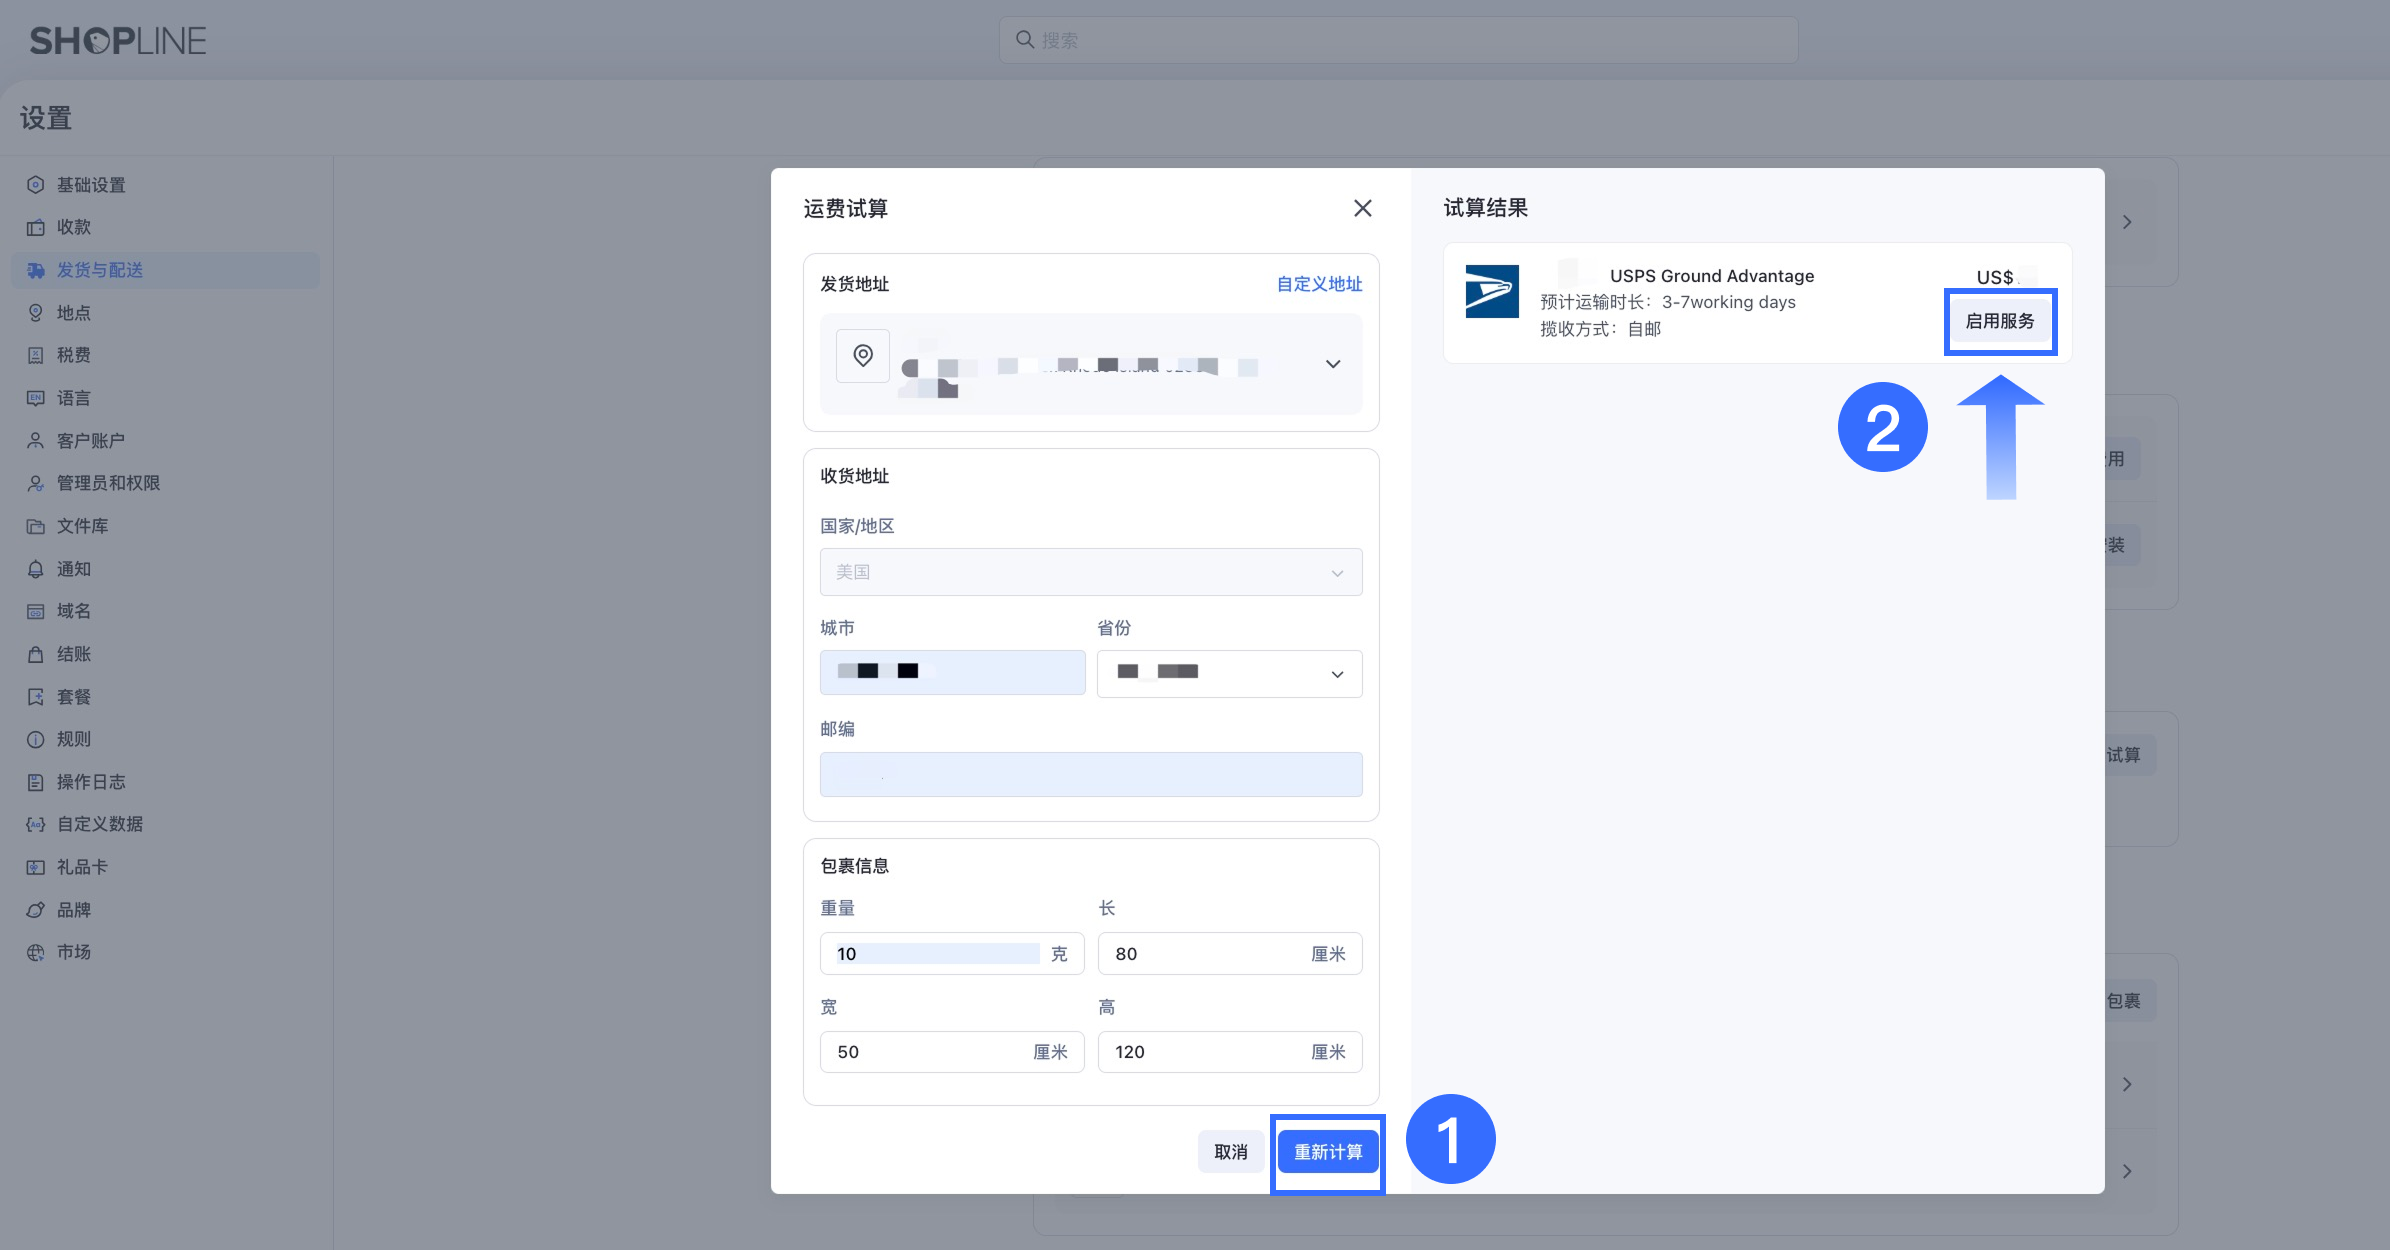Open the 国家/地区 dropdown showing 美国
Viewport: 2390px width, 1250px height.
1090,572
